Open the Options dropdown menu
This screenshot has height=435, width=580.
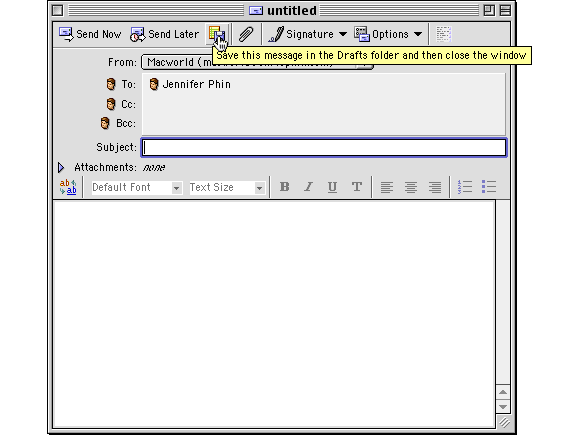pyautogui.click(x=388, y=34)
